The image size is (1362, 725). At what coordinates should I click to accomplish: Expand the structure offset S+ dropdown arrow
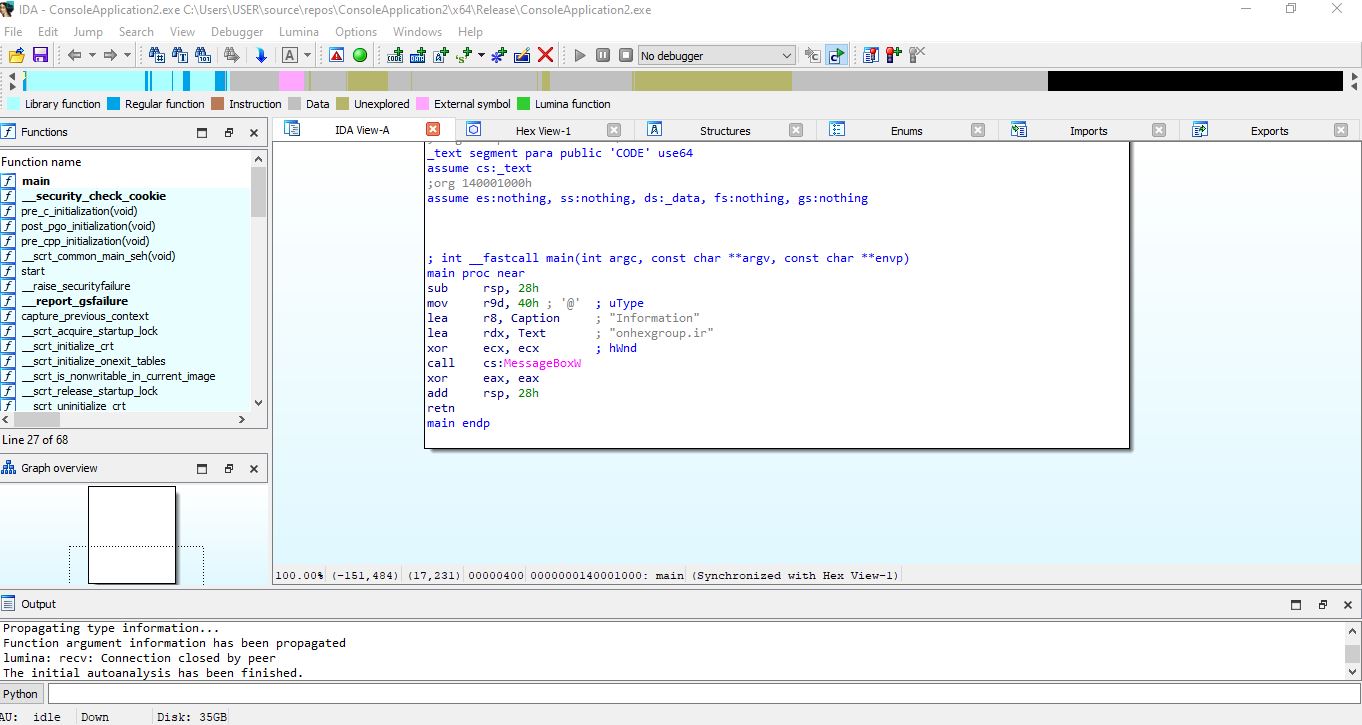coord(481,55)
